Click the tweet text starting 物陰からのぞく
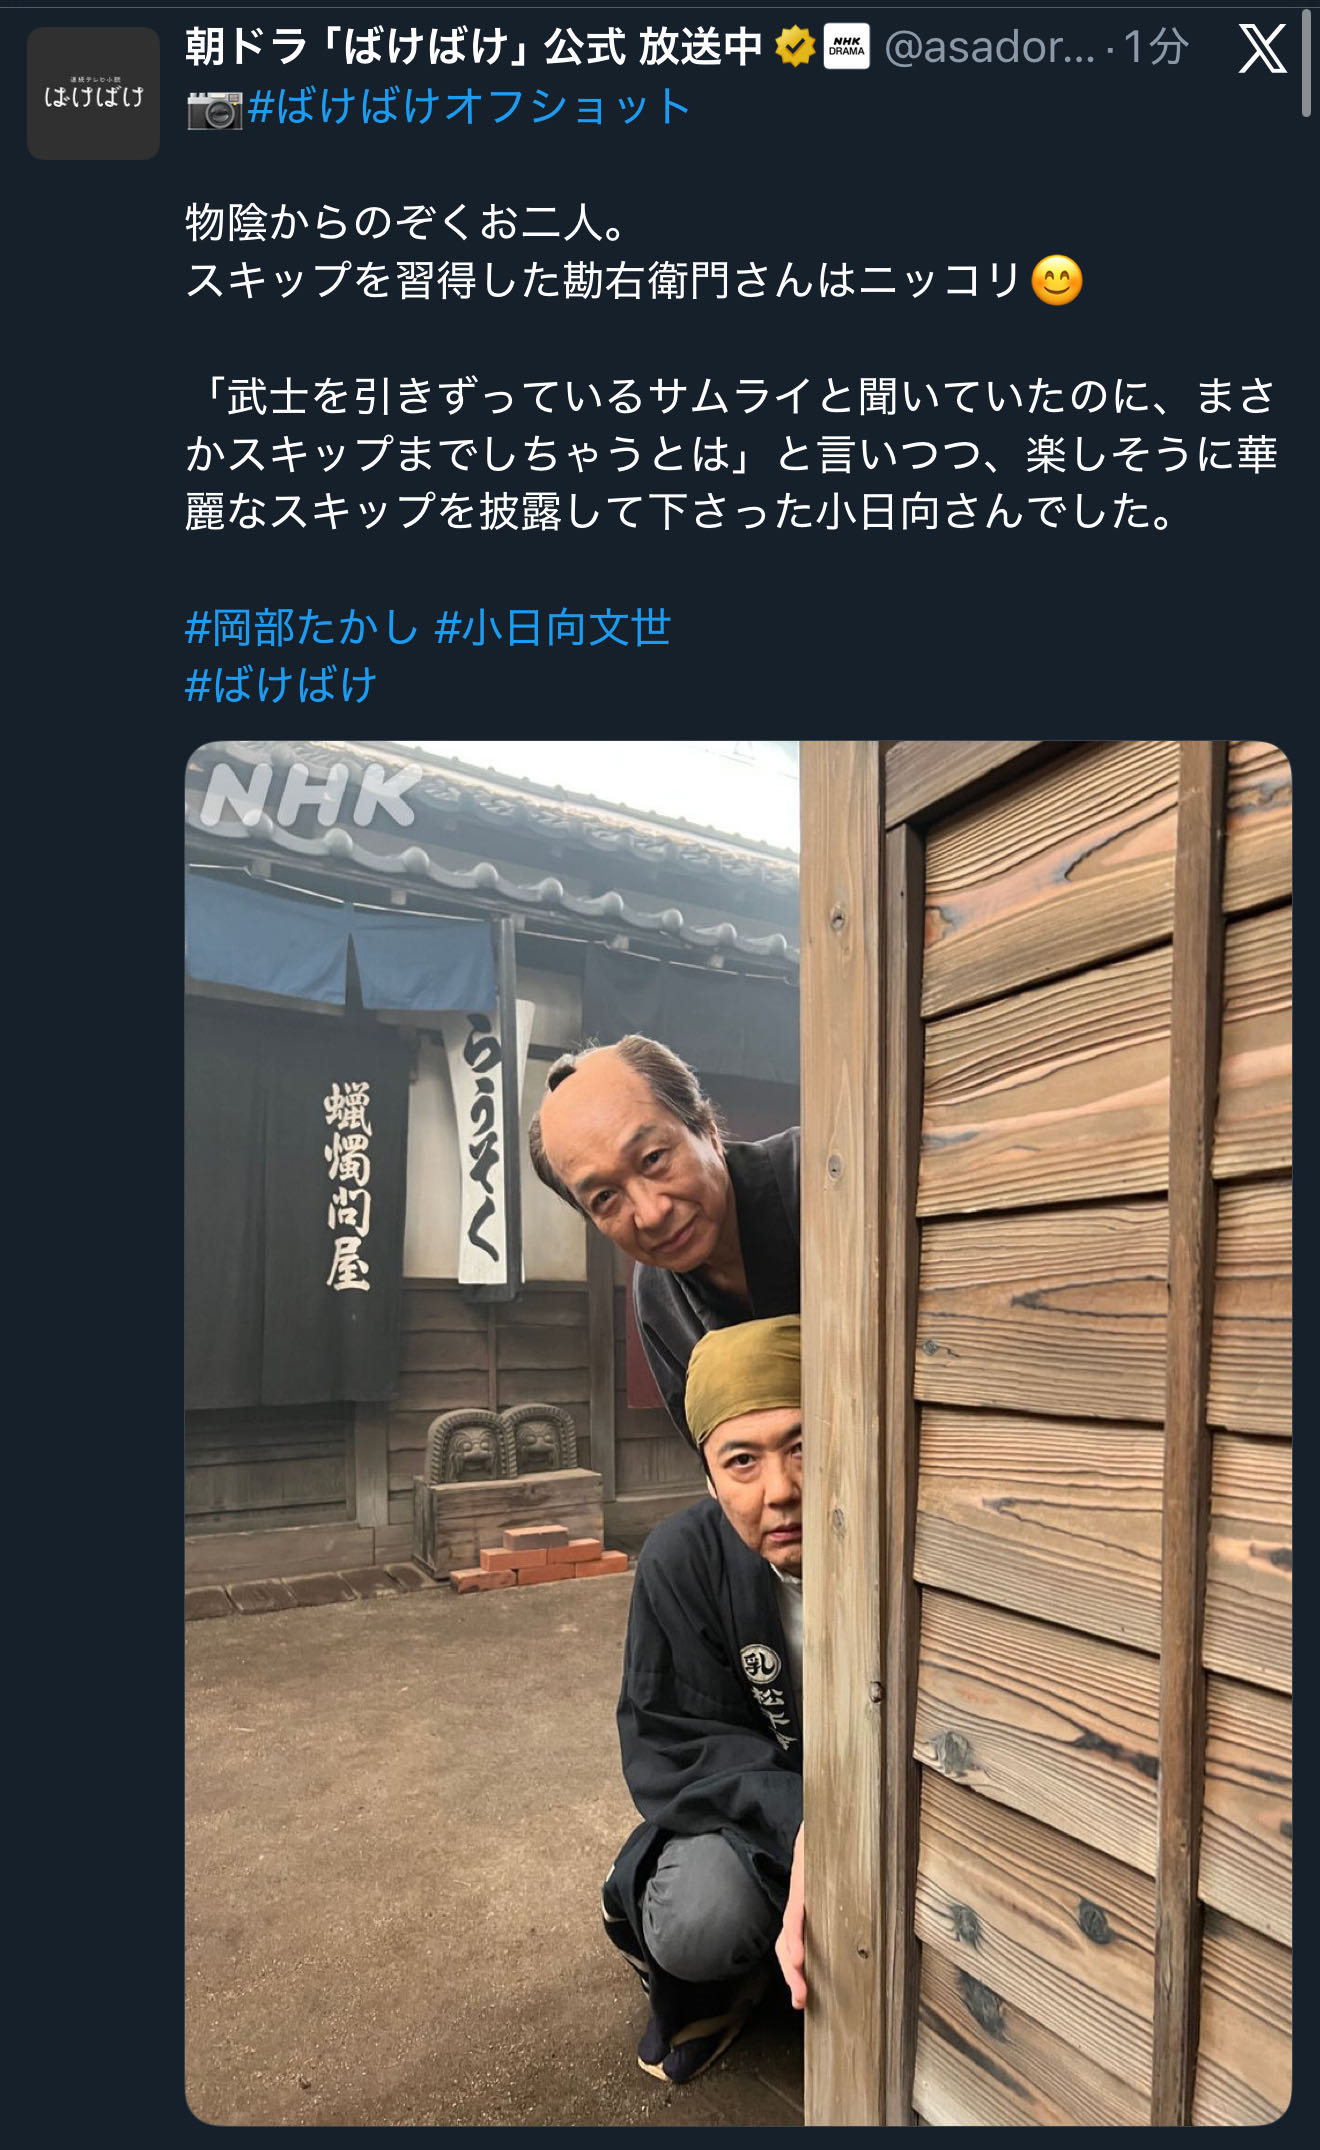The image size is (1320, 2150). 635,251
